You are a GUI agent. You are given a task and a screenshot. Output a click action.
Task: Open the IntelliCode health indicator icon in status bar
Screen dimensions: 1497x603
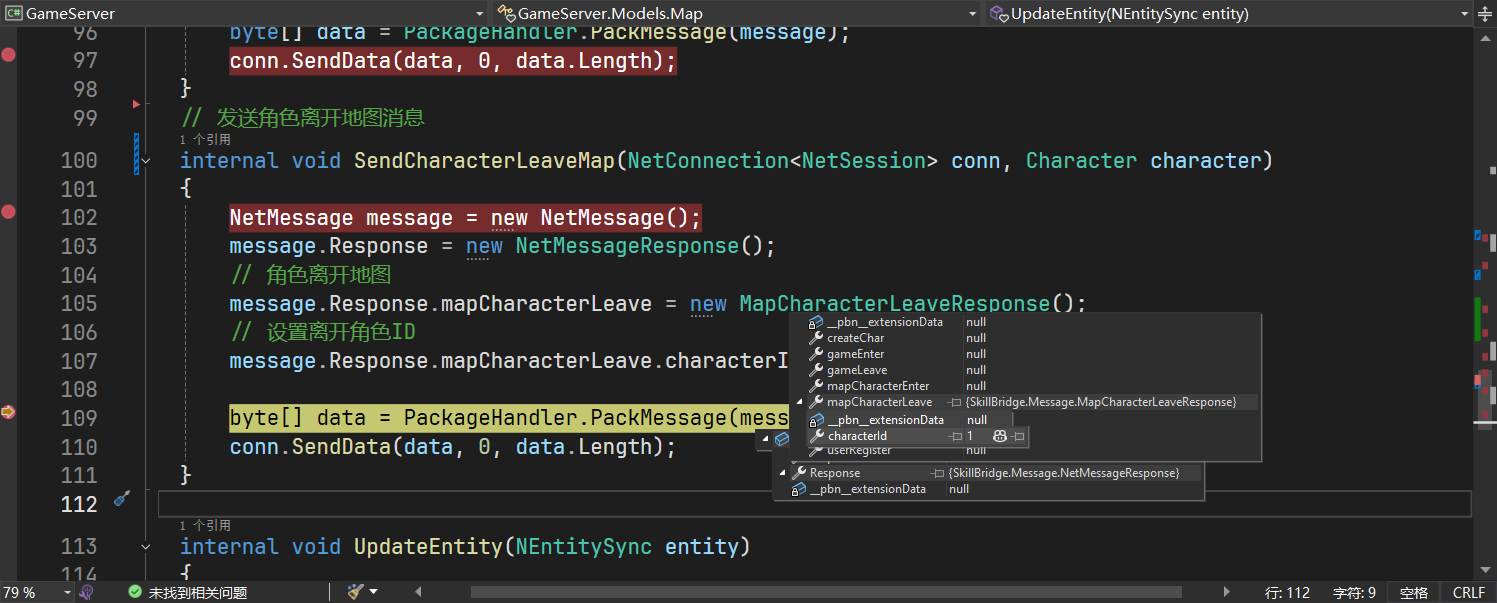(x=87, y=592)
